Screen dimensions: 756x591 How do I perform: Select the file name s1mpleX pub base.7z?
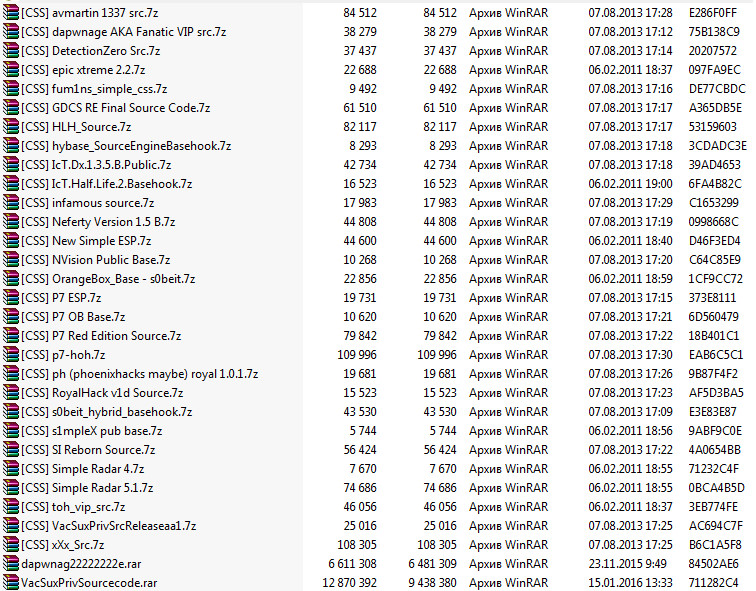92,431
